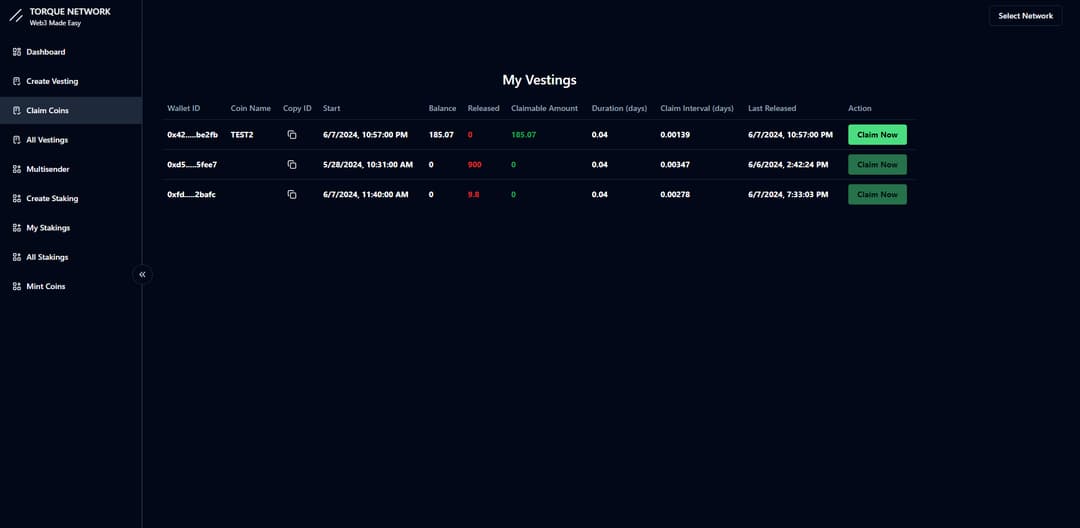Click the Multisender sidebar icon

(x=17, y=169)
